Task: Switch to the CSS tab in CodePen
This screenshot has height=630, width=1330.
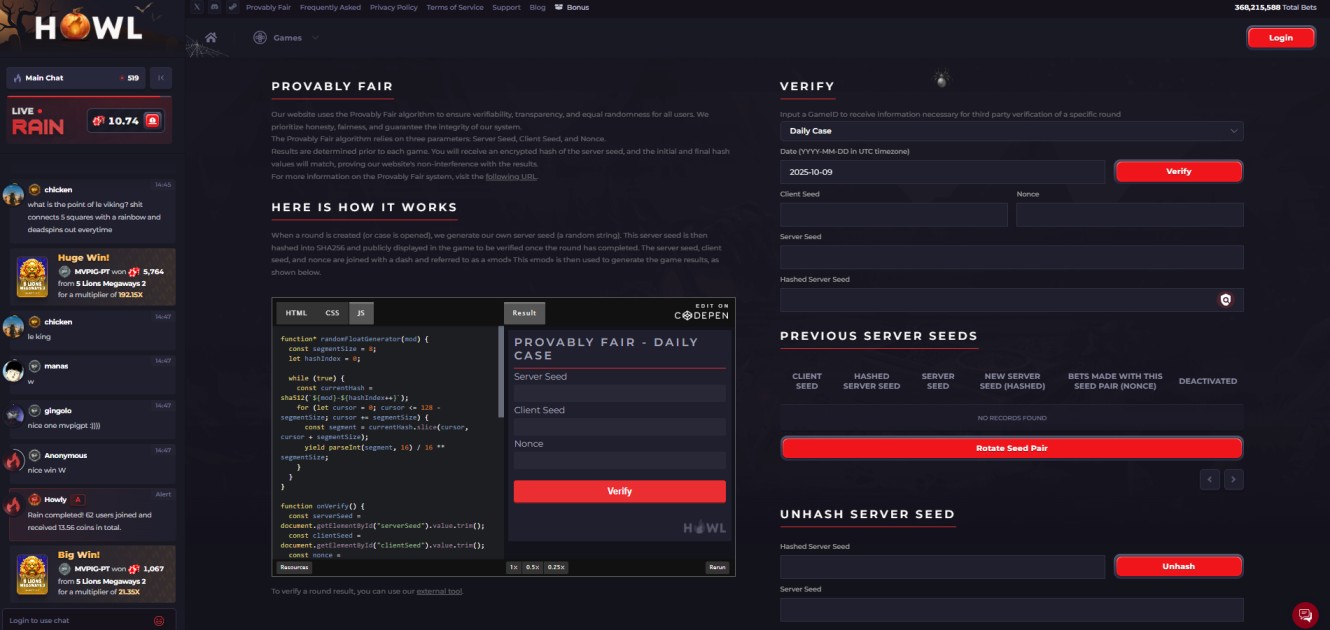Action: pyautogui.click(x=332, y=313)
